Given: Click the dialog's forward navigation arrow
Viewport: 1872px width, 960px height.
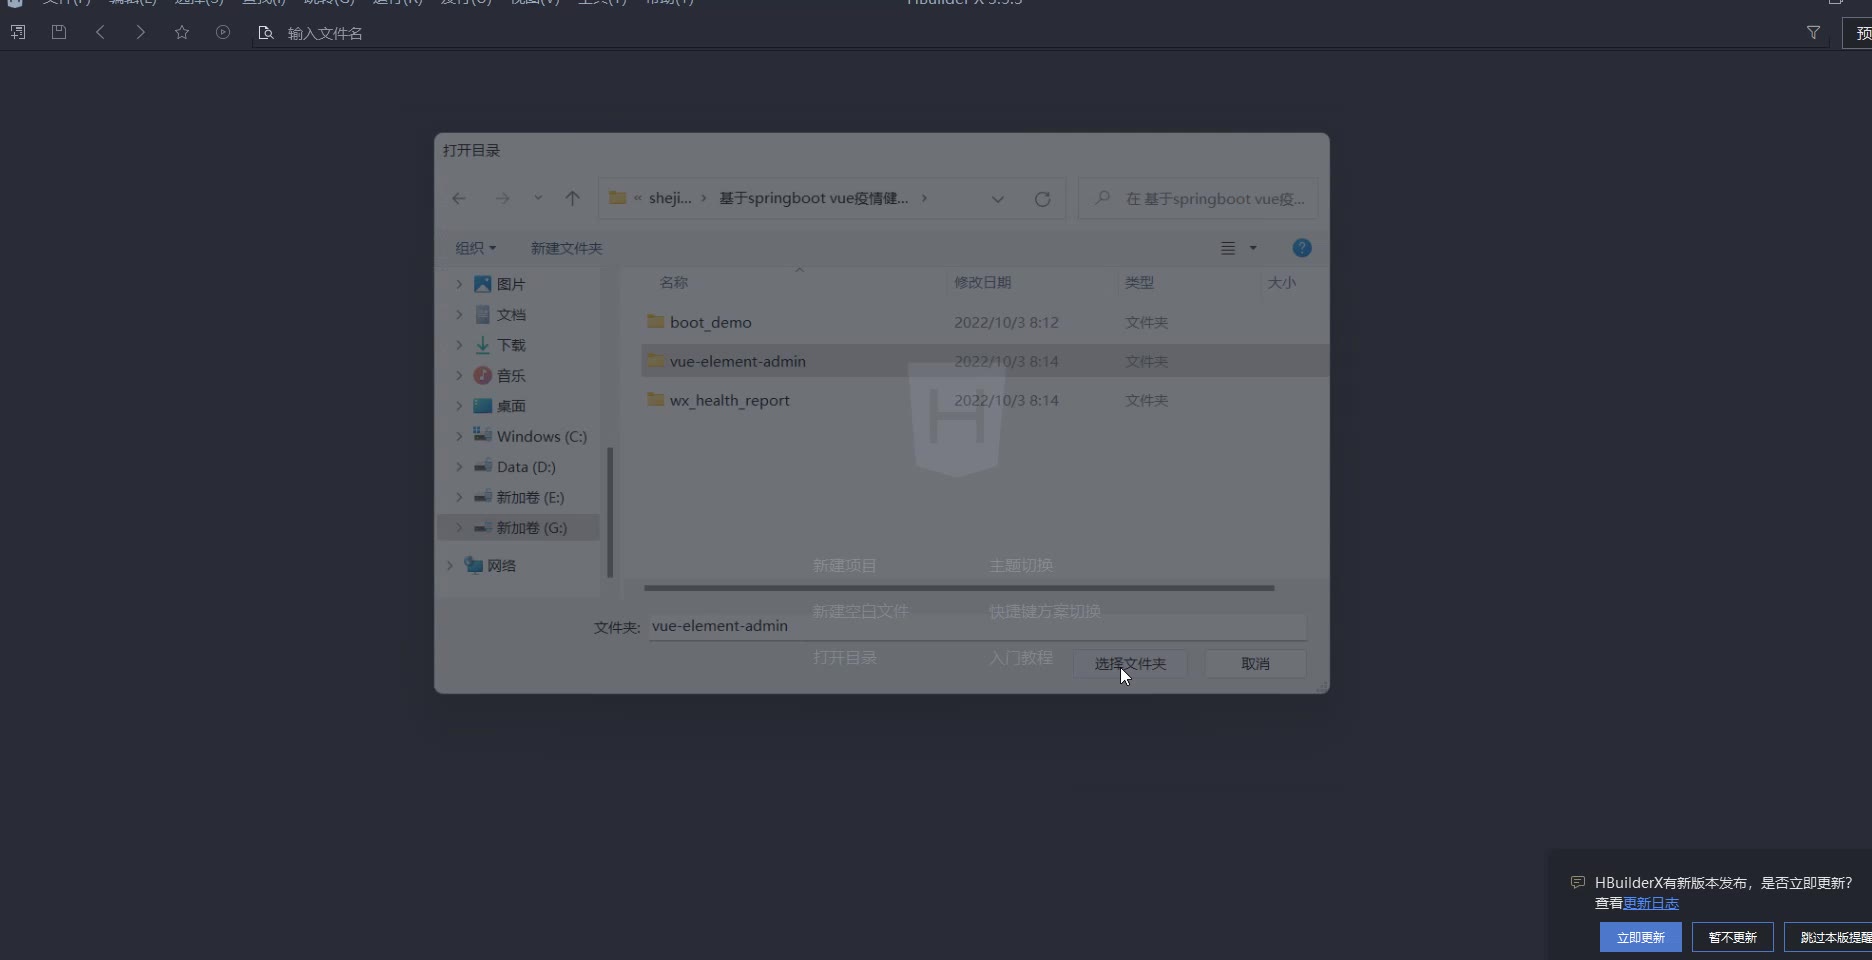Looking at the screenshot, I should click(502, 198).
